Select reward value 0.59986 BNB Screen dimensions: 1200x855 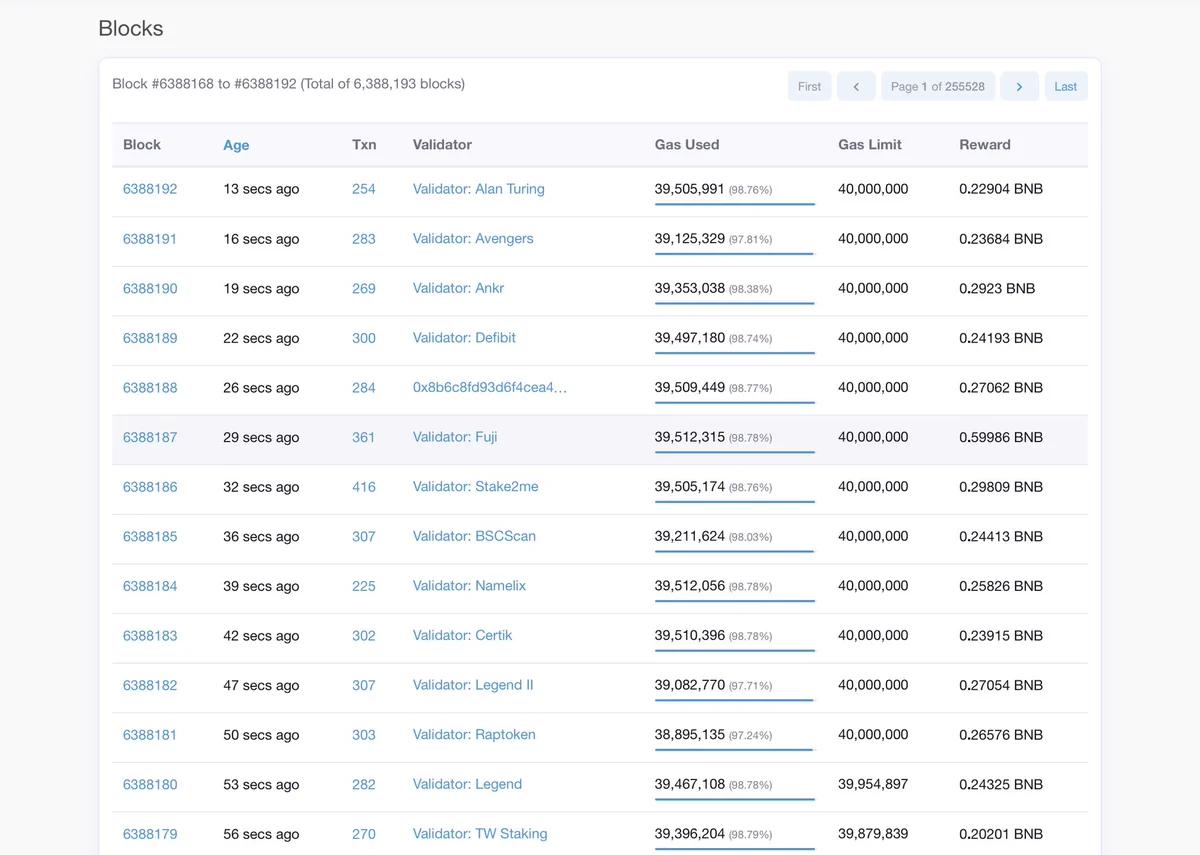click(1001, 437)
